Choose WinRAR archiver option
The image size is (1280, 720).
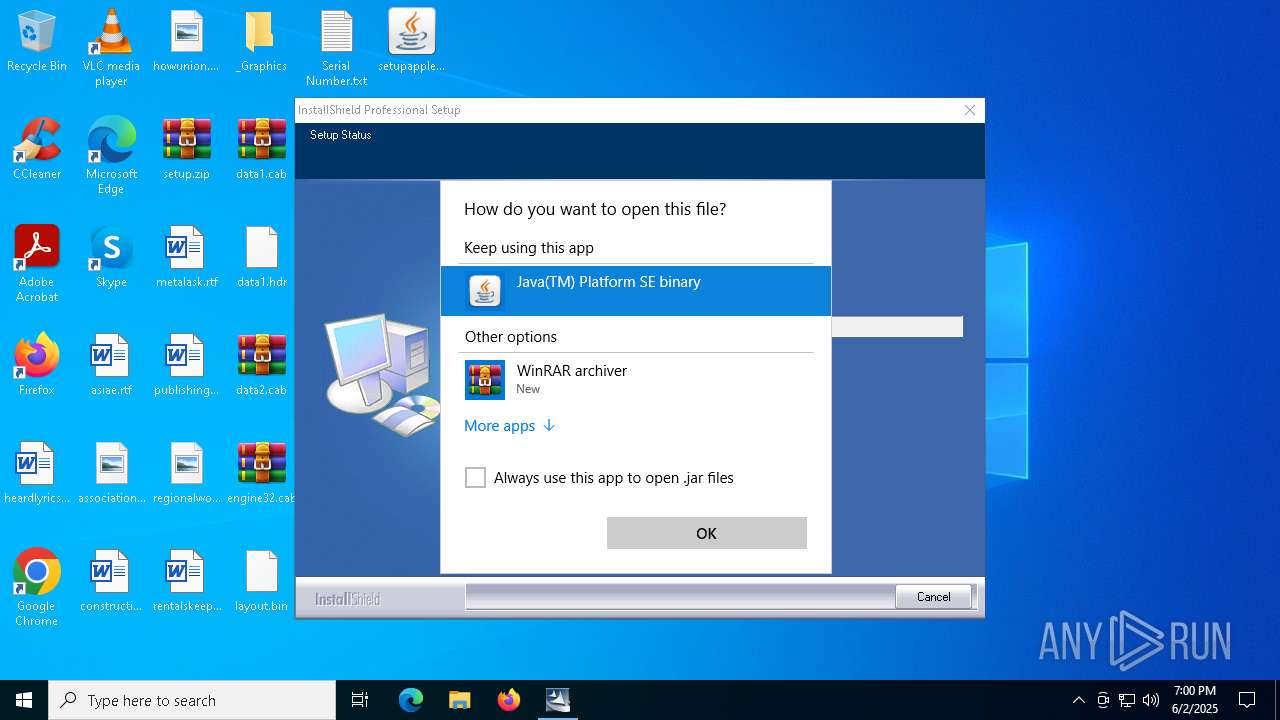(636, 380)
